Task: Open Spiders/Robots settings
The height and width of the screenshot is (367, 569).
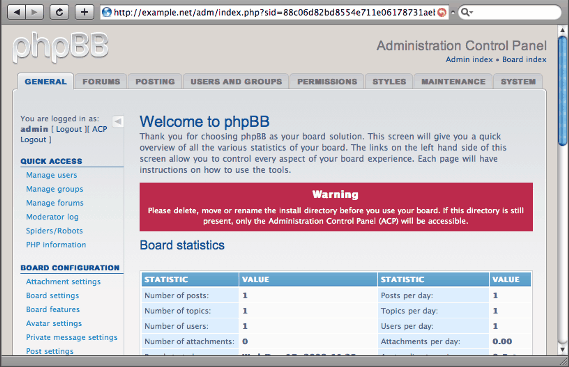Action: (x=54, y=231)
